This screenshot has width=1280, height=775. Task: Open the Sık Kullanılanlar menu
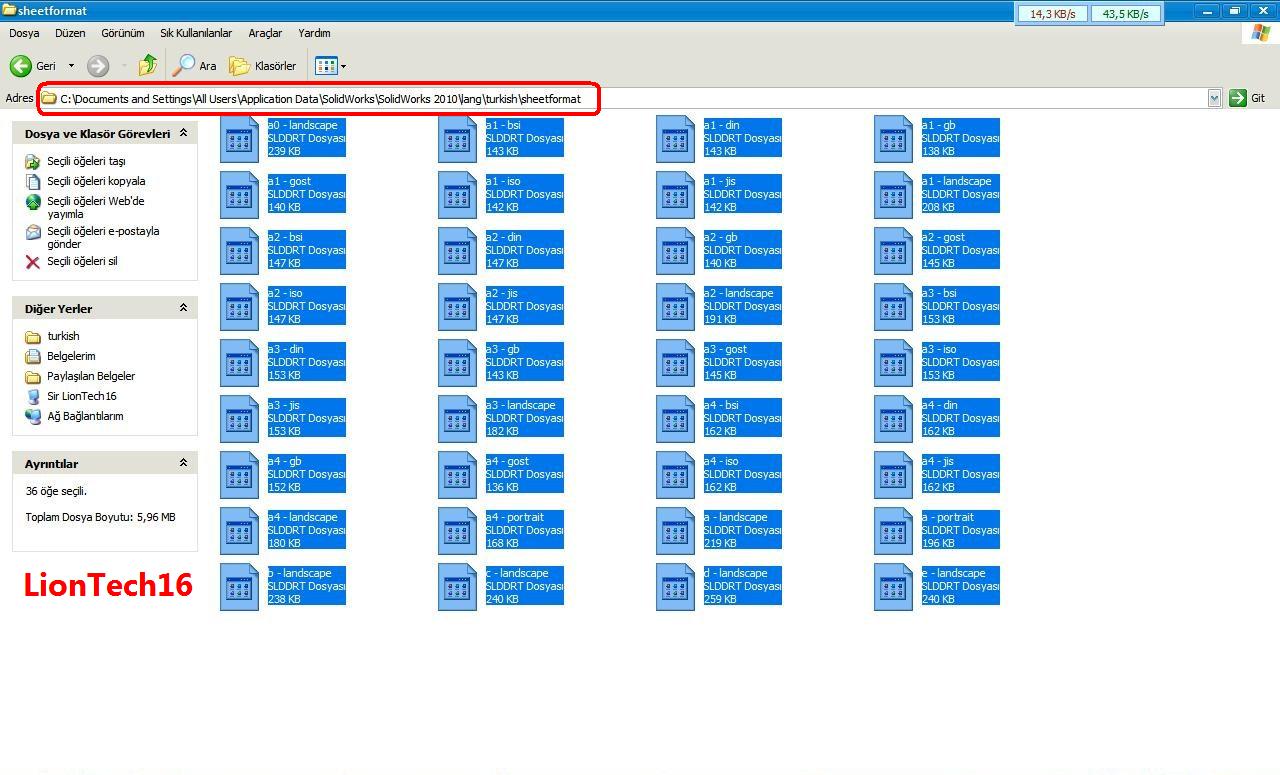[196, 33]
